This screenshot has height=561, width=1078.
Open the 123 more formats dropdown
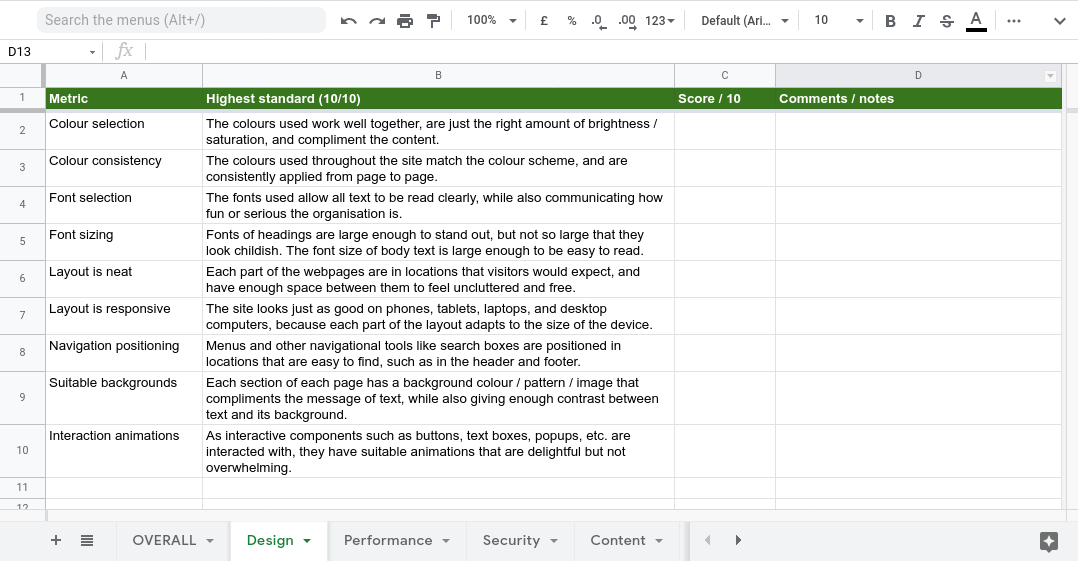(660, 21)
